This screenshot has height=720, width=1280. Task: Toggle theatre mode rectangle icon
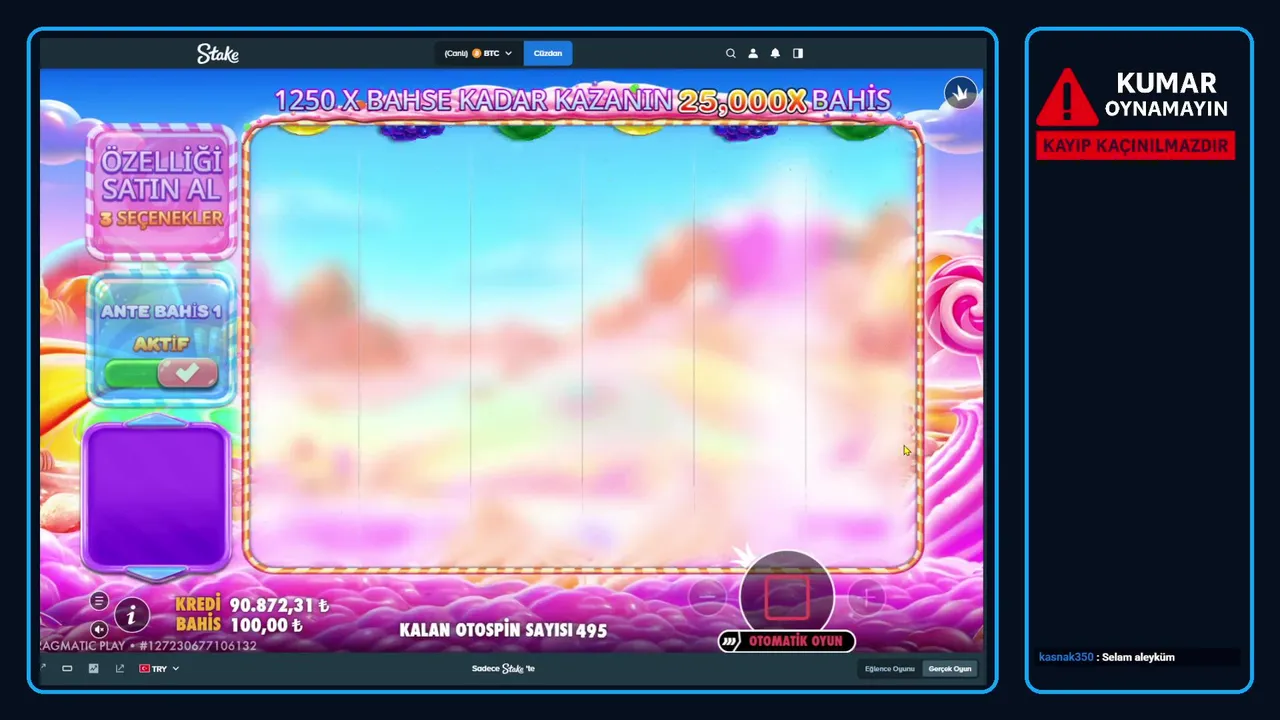pos(67,668)
